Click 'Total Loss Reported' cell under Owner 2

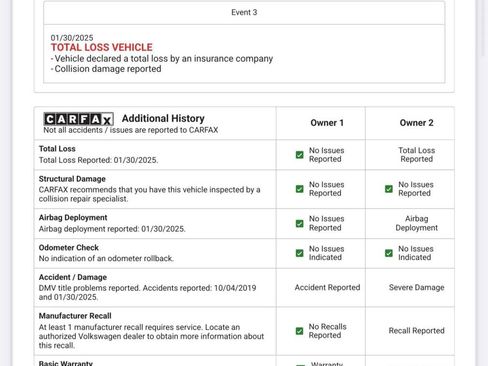coord(417,155)
